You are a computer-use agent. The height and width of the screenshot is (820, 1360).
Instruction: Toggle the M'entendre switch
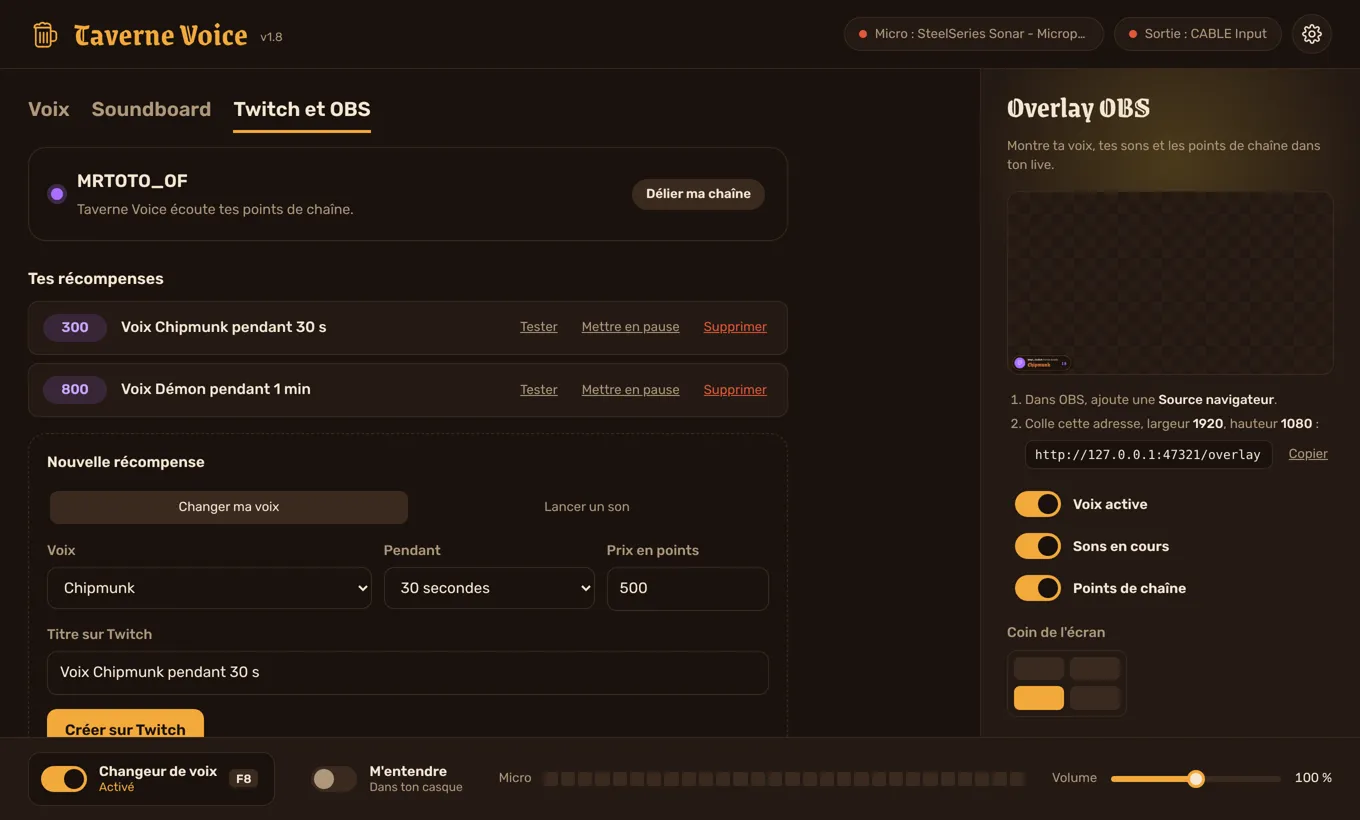(334, 779)
